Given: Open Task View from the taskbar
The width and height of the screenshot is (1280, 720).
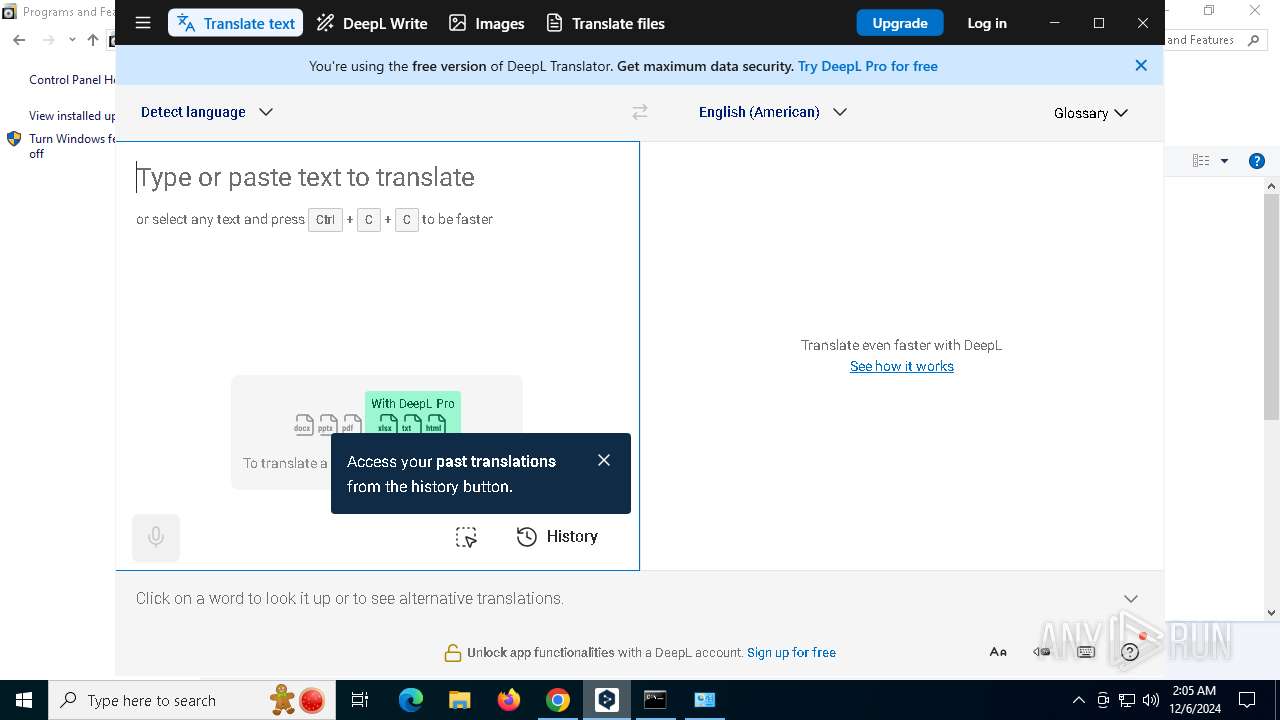Looking at the screenshot, I should (x=361, y=700).
